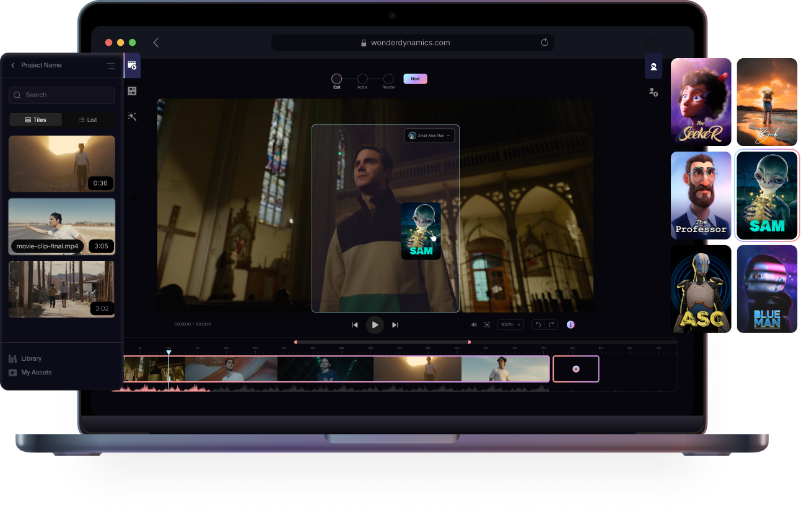Choose the Blue Man character card
The image size is (804, 523).
[x=767, y=289]
